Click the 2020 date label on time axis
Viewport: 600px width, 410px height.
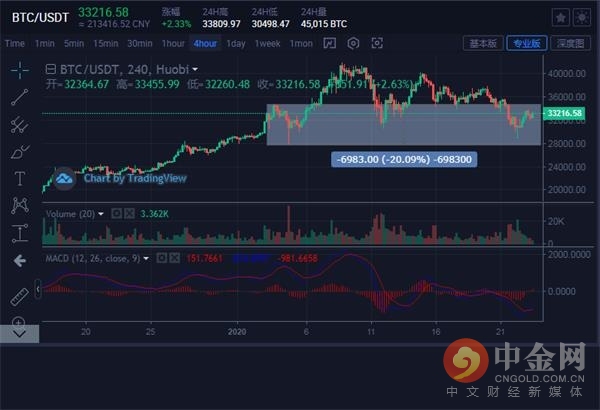(x=237, y=332)
